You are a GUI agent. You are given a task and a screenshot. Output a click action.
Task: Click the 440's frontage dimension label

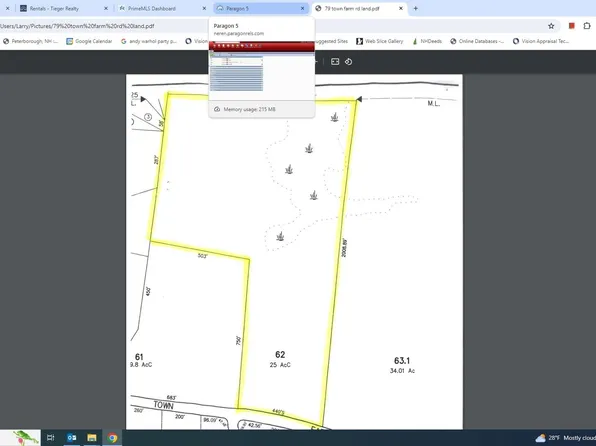[278, 412]
